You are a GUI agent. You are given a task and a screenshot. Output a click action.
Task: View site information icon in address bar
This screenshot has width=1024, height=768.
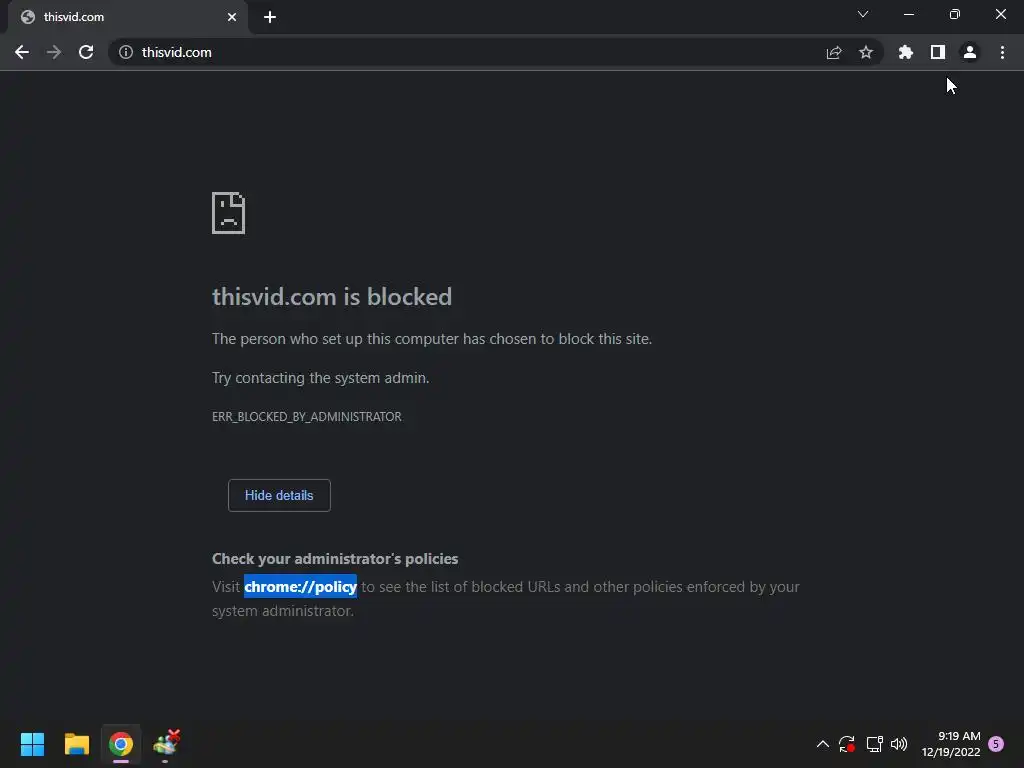point(126,52)
